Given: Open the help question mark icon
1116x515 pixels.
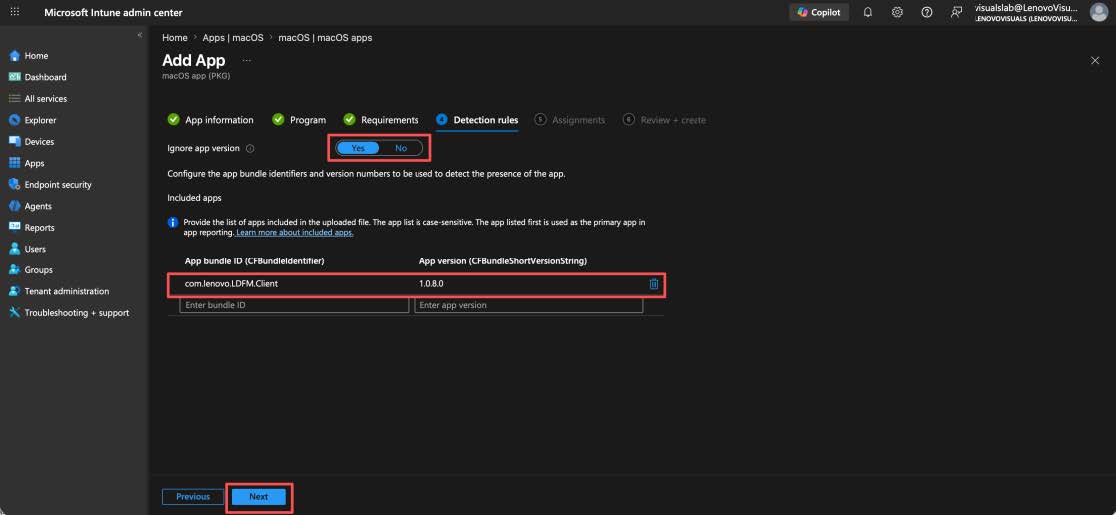Looking at the screenshot, I should point(927,12).
